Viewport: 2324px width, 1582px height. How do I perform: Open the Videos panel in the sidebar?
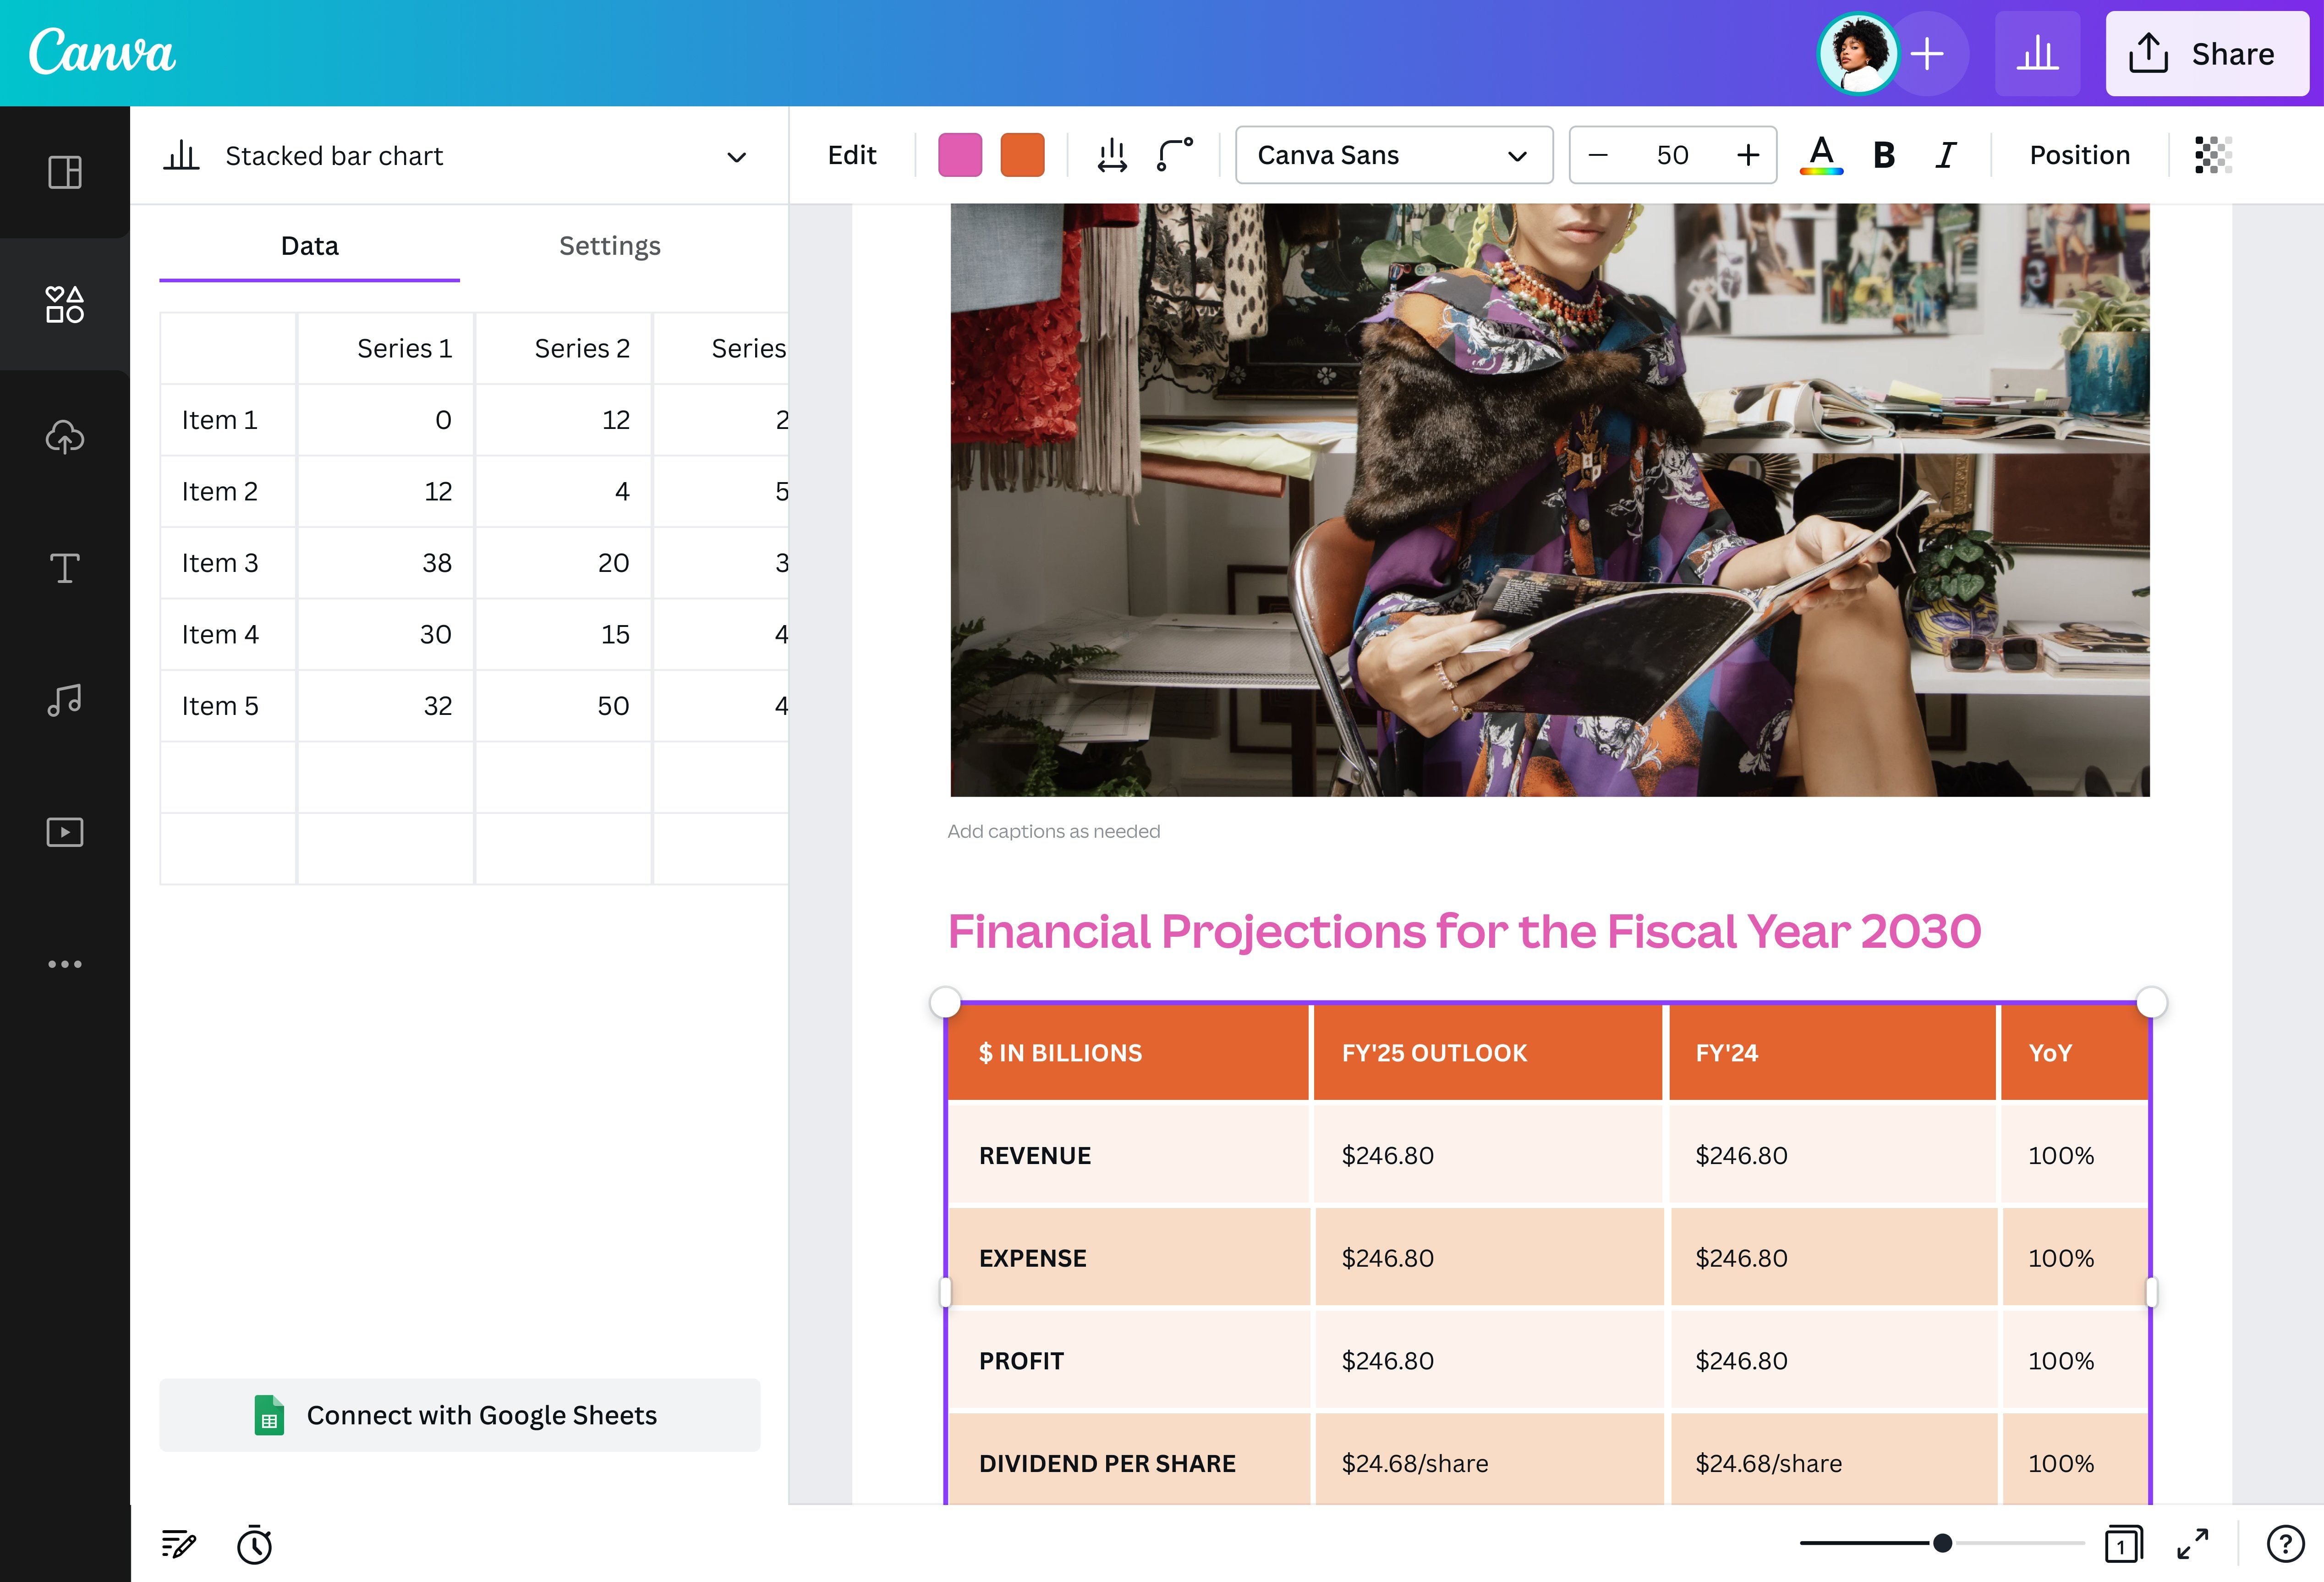pos(64,831)
